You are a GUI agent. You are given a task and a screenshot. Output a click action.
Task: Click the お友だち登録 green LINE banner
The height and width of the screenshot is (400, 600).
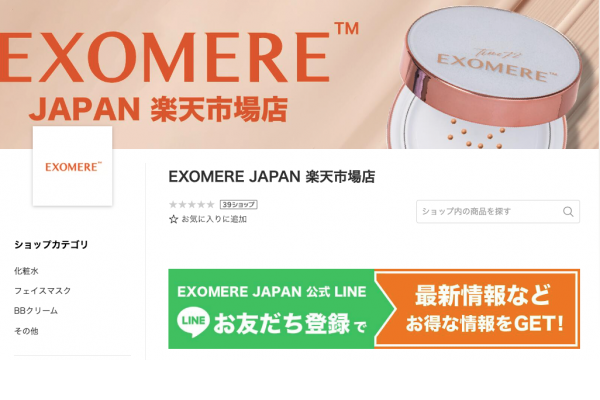[271, 309]
